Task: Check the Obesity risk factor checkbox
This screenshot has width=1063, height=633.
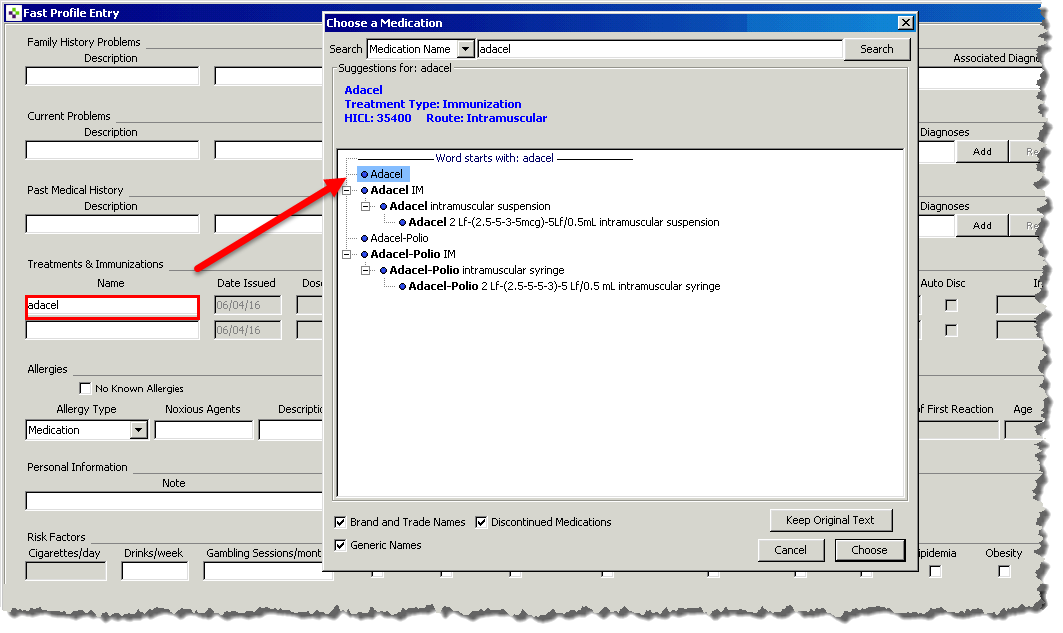Action: coord(1004,571)
